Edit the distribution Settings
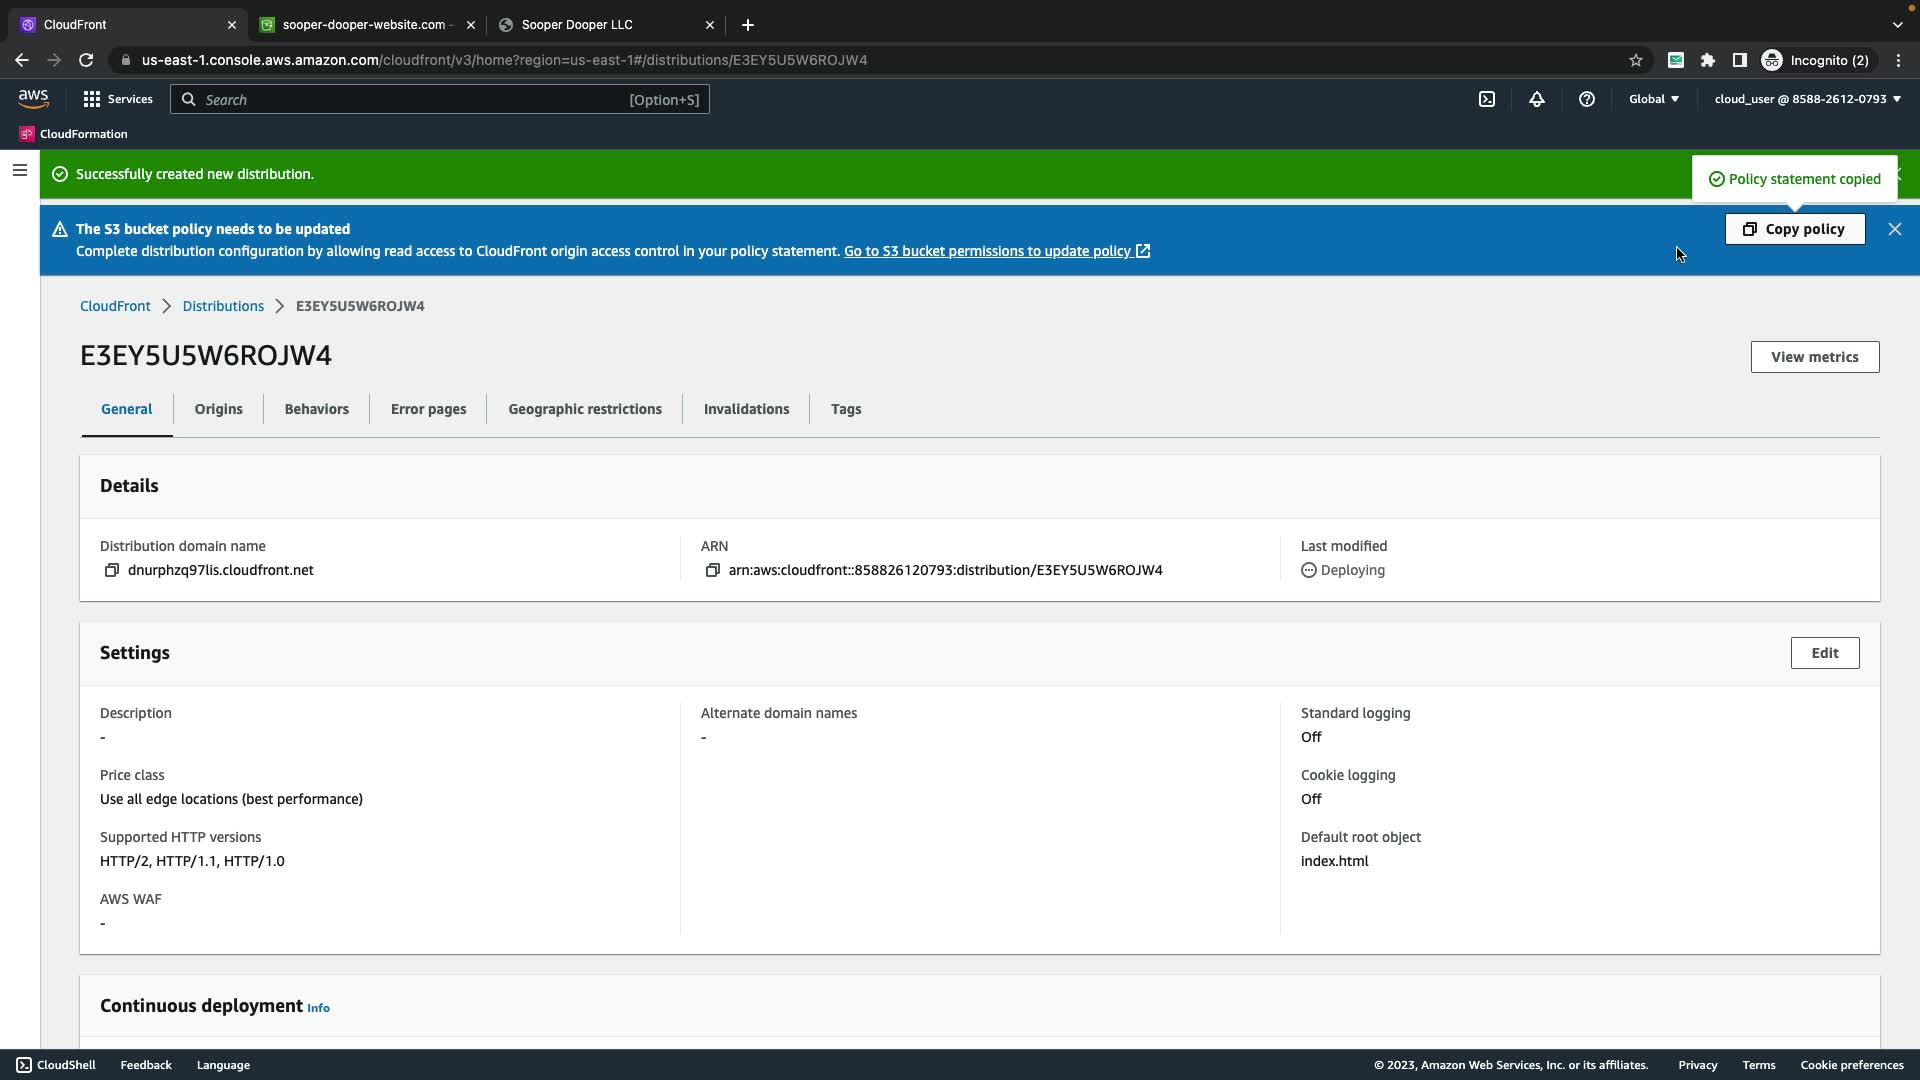 [x=1824, y=653]
